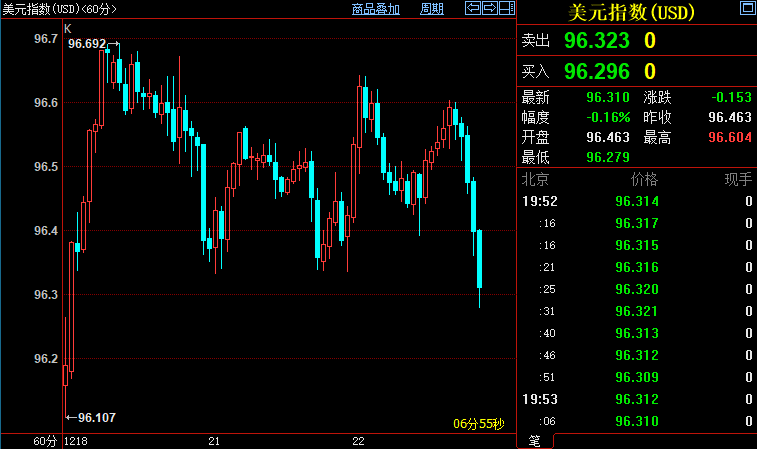Image resolution: width=757 pixels, height=449 pixels.
Task: Select the 笔 tab below the tick list
Action: [533, 440]
